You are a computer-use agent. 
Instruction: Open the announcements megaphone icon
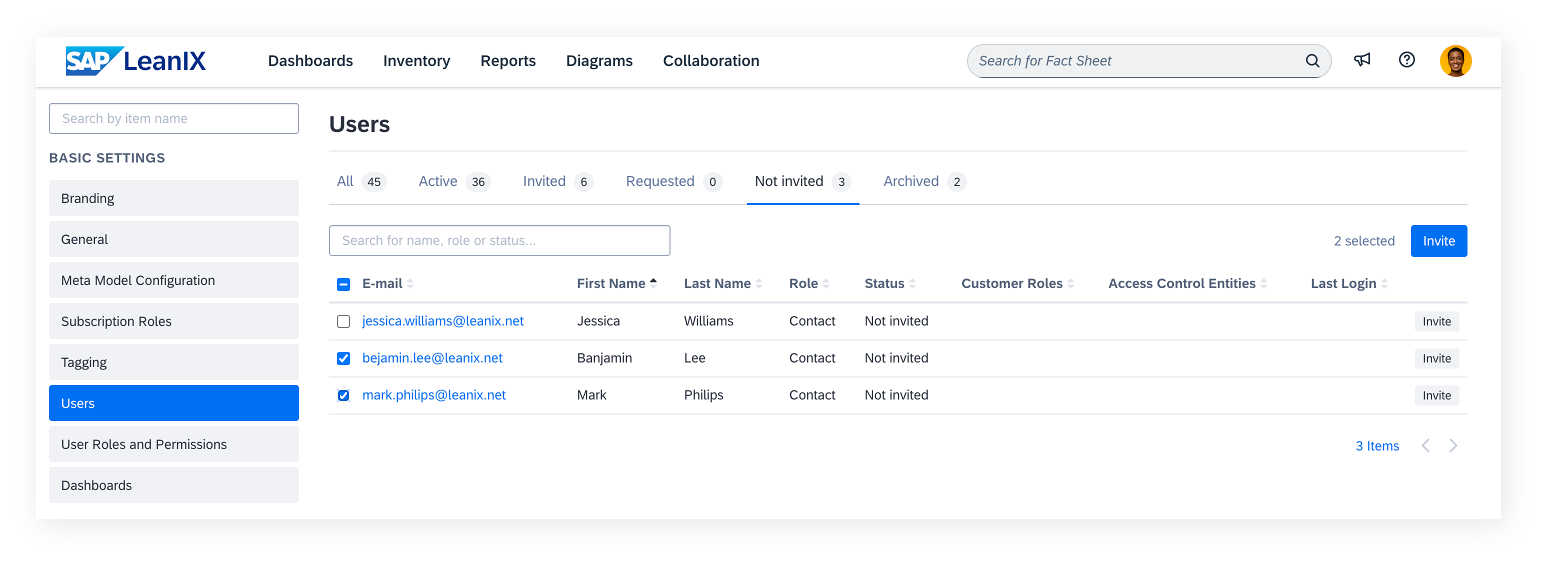tap(1362, 60)
